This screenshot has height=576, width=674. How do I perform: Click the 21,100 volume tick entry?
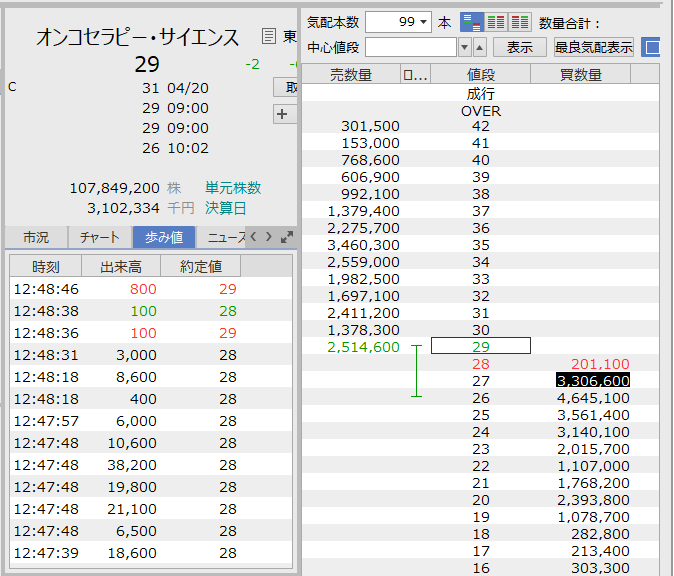[132, 509]
